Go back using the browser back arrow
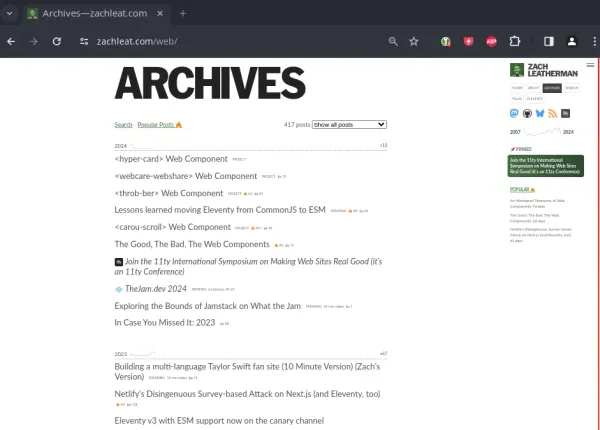 [11, 41]
